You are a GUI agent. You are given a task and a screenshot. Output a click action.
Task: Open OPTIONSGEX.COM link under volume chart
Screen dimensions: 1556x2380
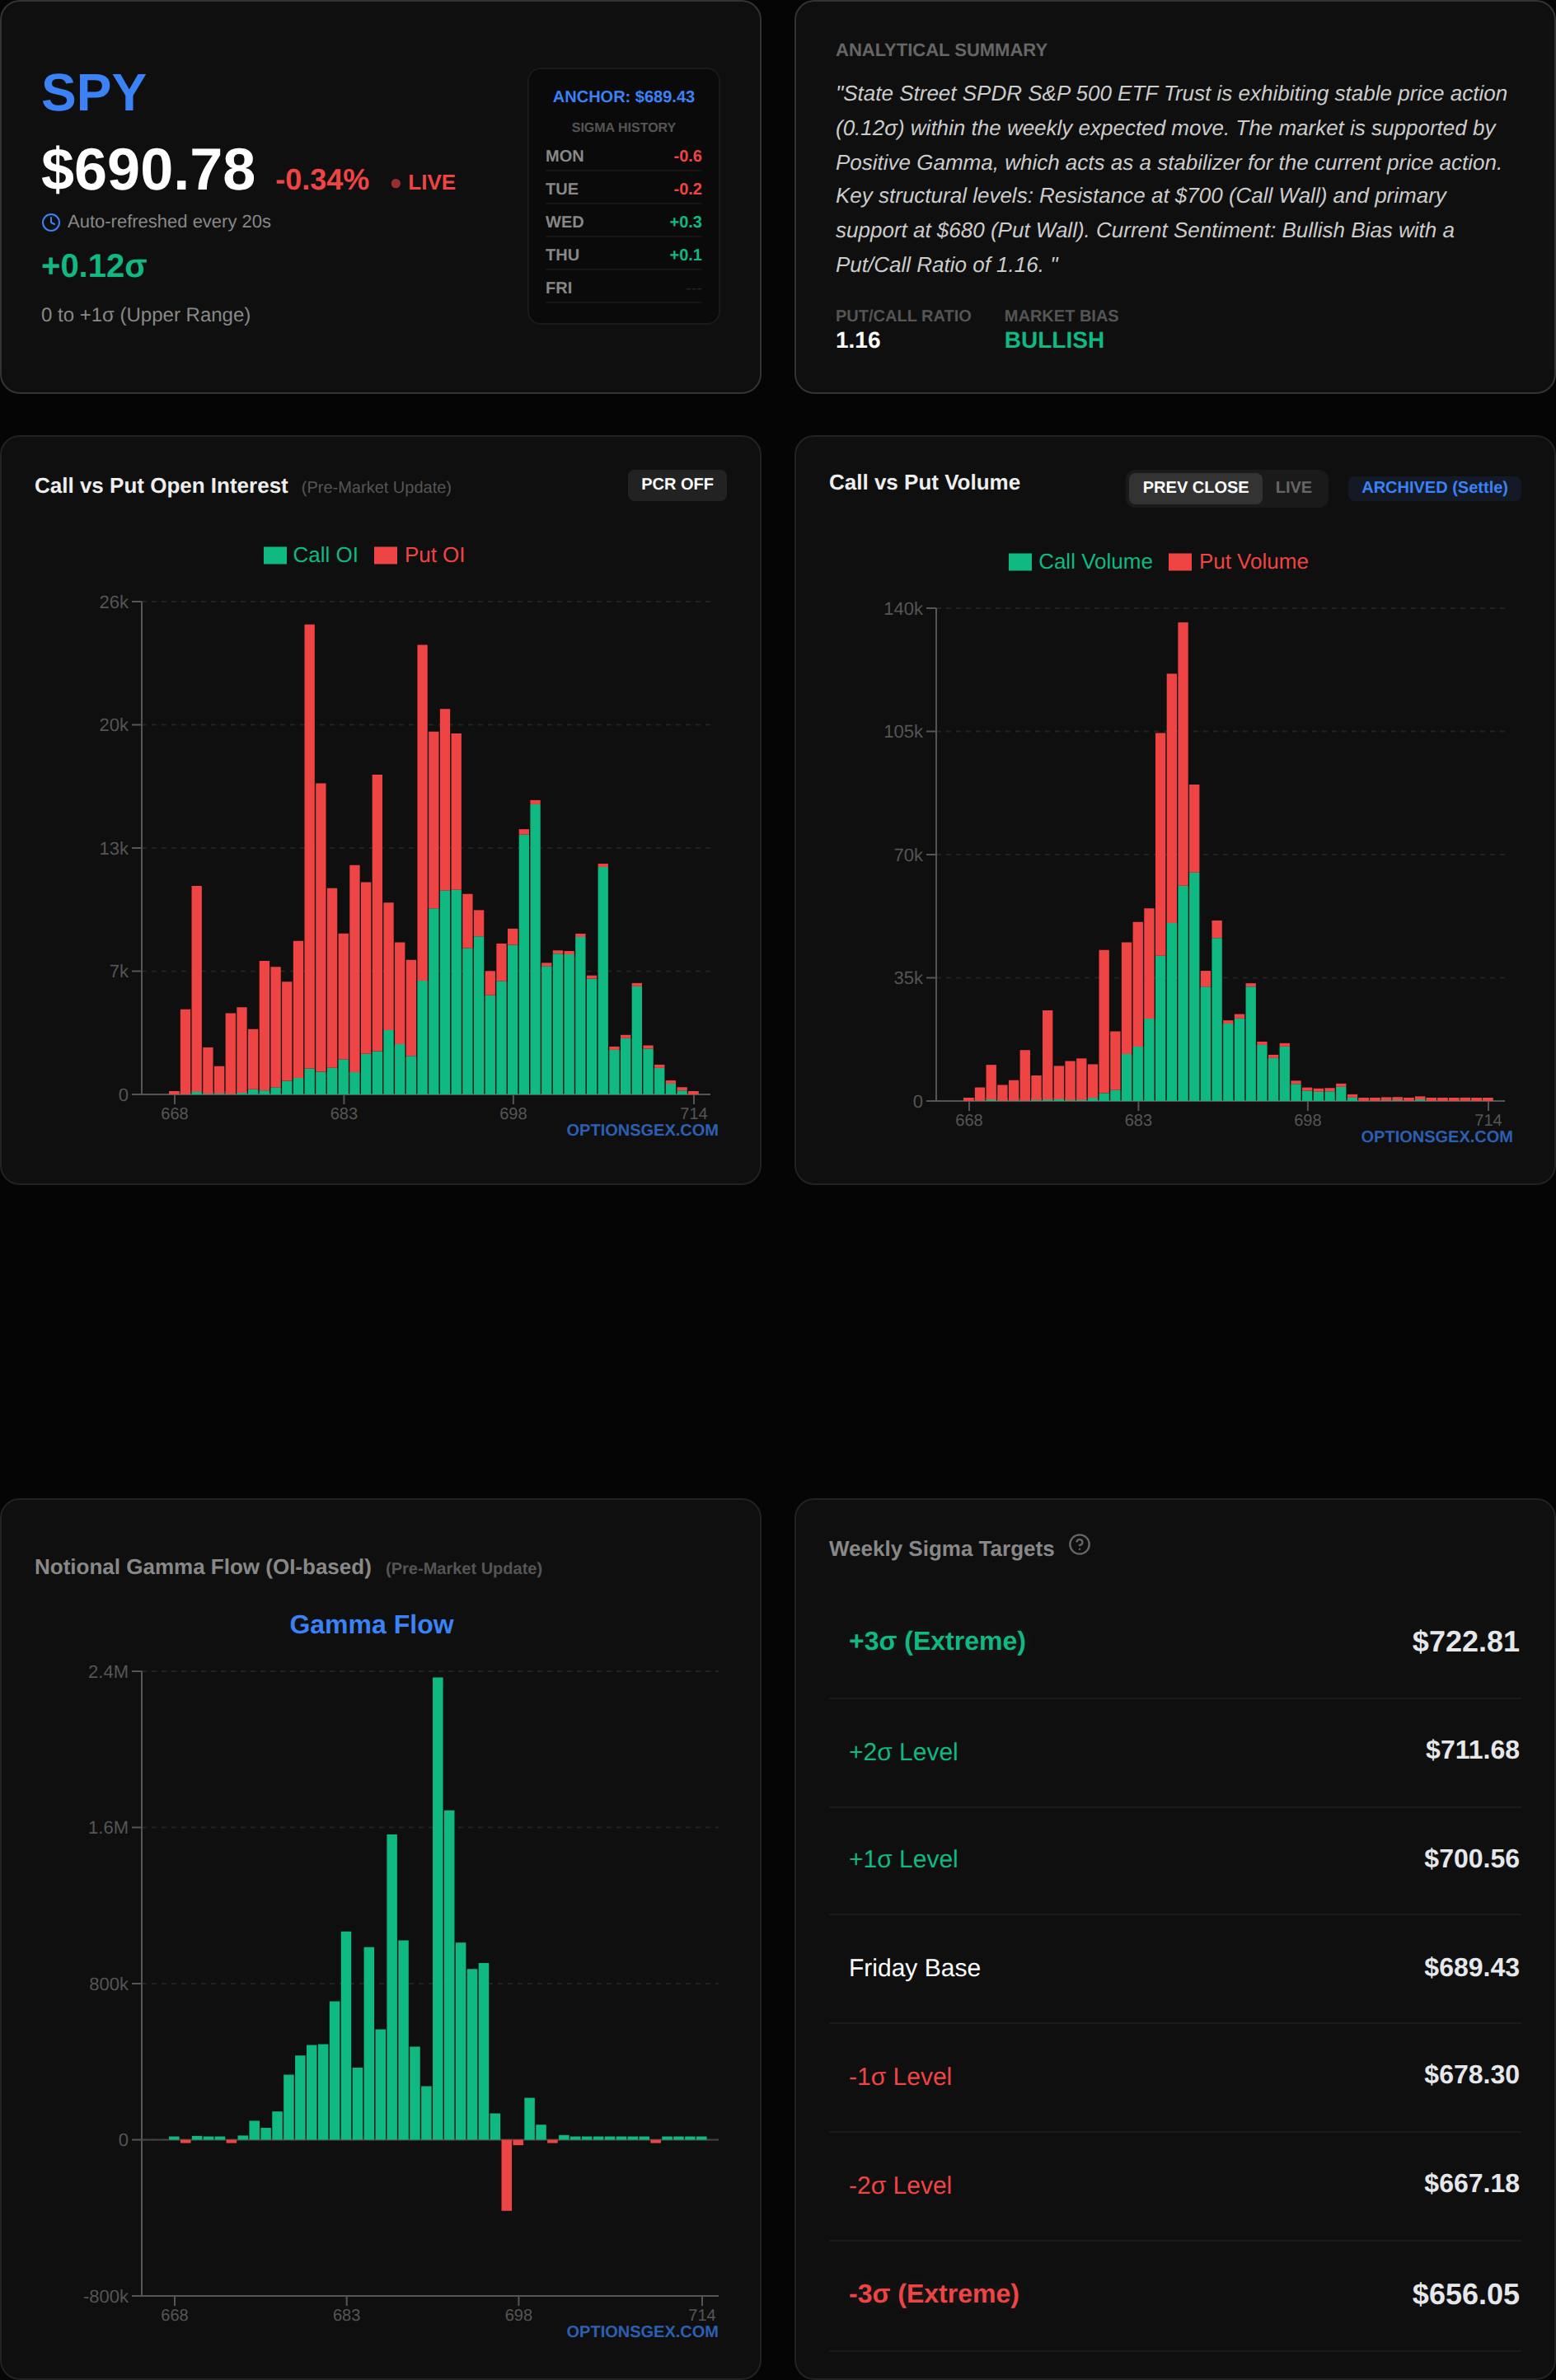click(1436, 1136)
